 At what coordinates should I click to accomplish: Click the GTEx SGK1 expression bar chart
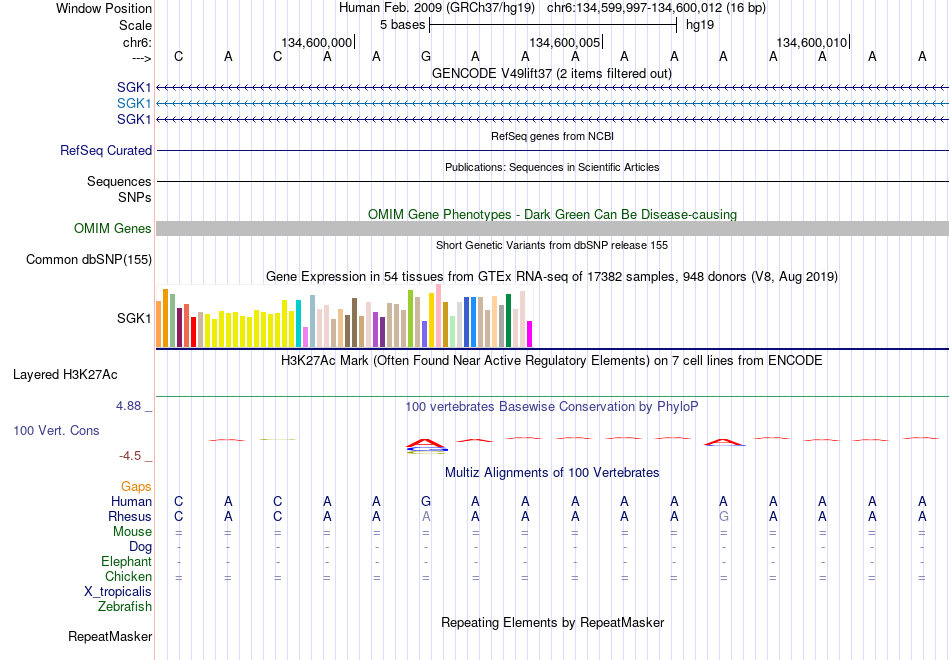pos(344,316)
